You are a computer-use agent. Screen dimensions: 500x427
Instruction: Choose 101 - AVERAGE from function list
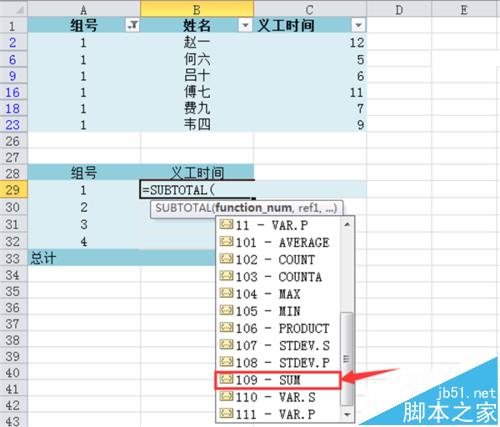coord(278,242)
